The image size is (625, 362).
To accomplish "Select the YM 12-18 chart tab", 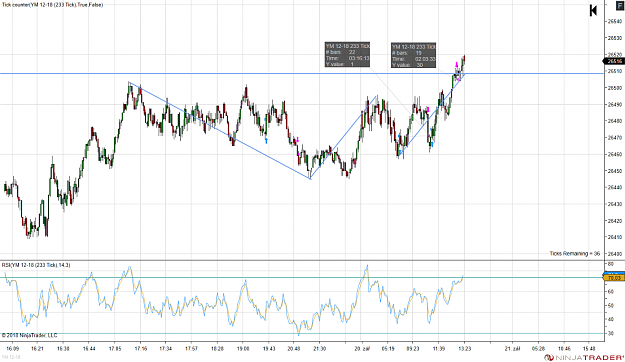I will [11, 357].
